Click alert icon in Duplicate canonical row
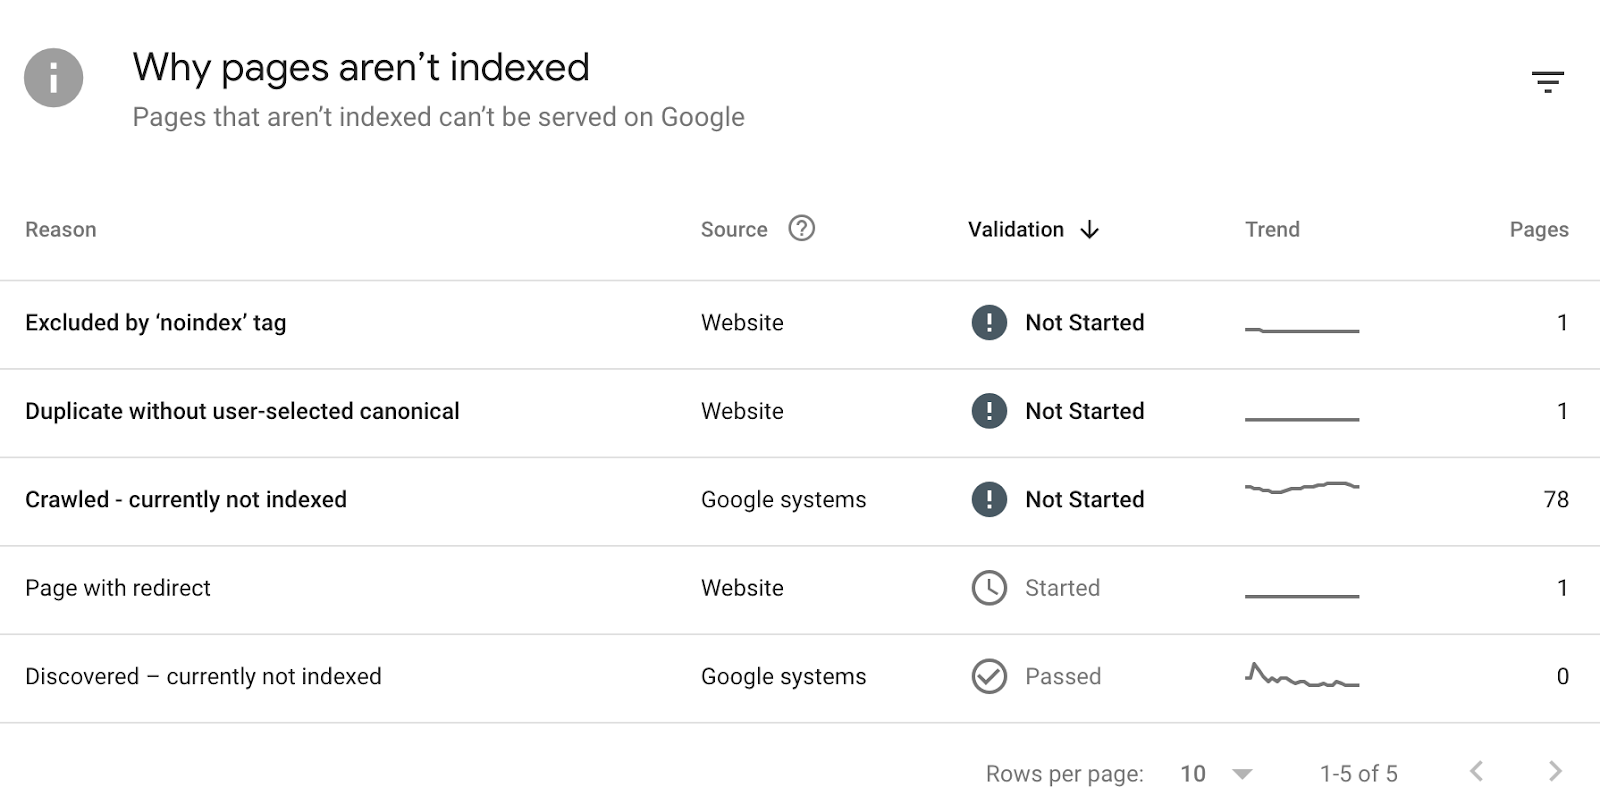This screenshot has width=1600, height=804. click(989, 411)
